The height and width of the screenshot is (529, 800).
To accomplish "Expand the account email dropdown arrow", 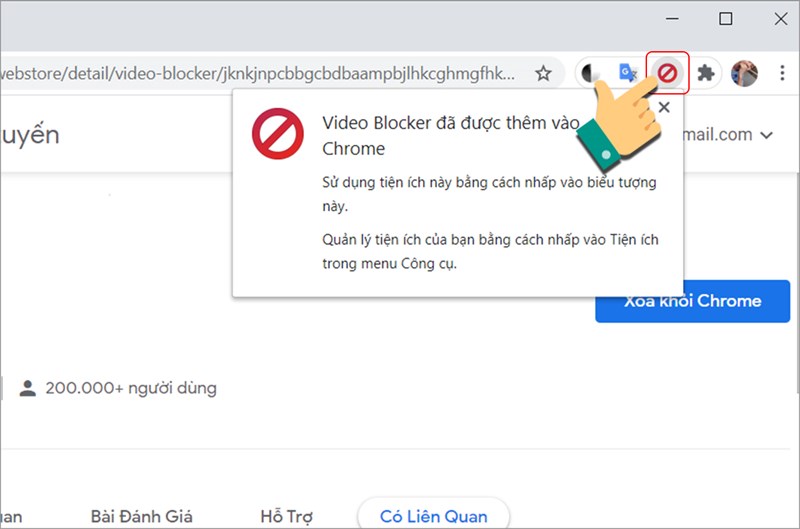I will 766,135.
